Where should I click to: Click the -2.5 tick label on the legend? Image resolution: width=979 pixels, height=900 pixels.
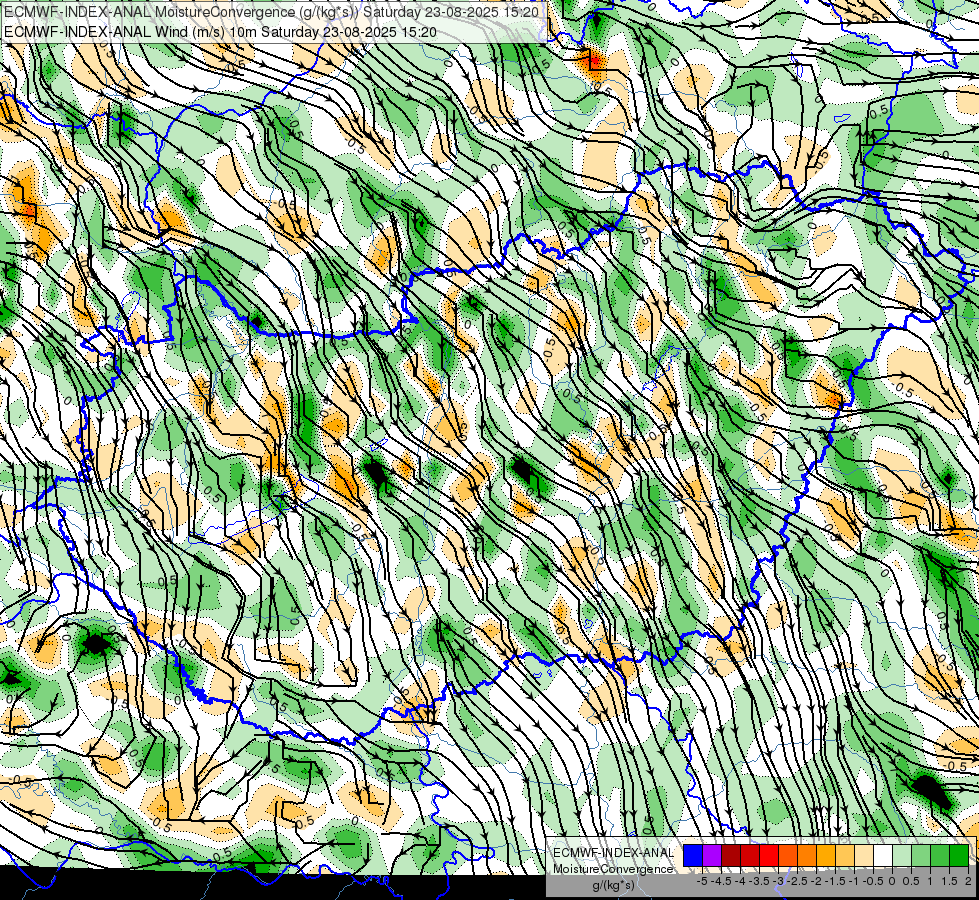[797, 881]
